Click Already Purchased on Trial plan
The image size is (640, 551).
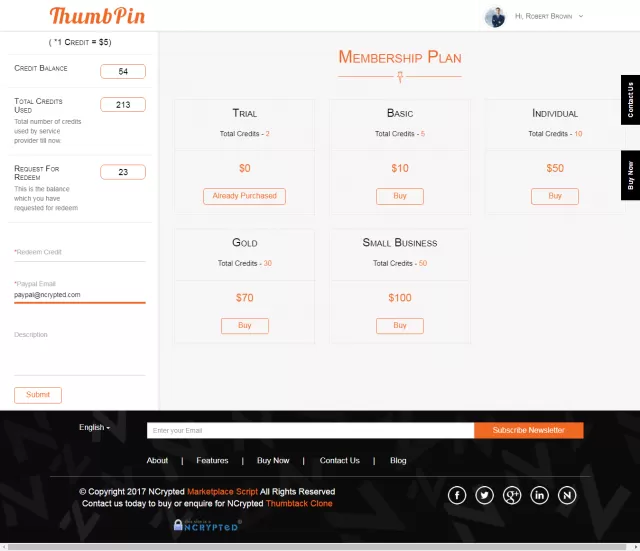tap(244, 196)
